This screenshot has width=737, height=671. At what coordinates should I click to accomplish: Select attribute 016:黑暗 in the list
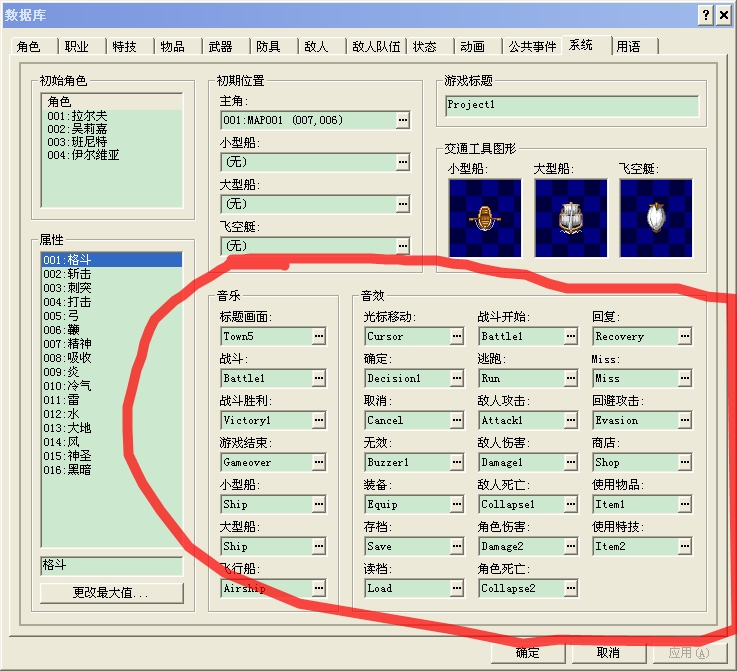112,470
